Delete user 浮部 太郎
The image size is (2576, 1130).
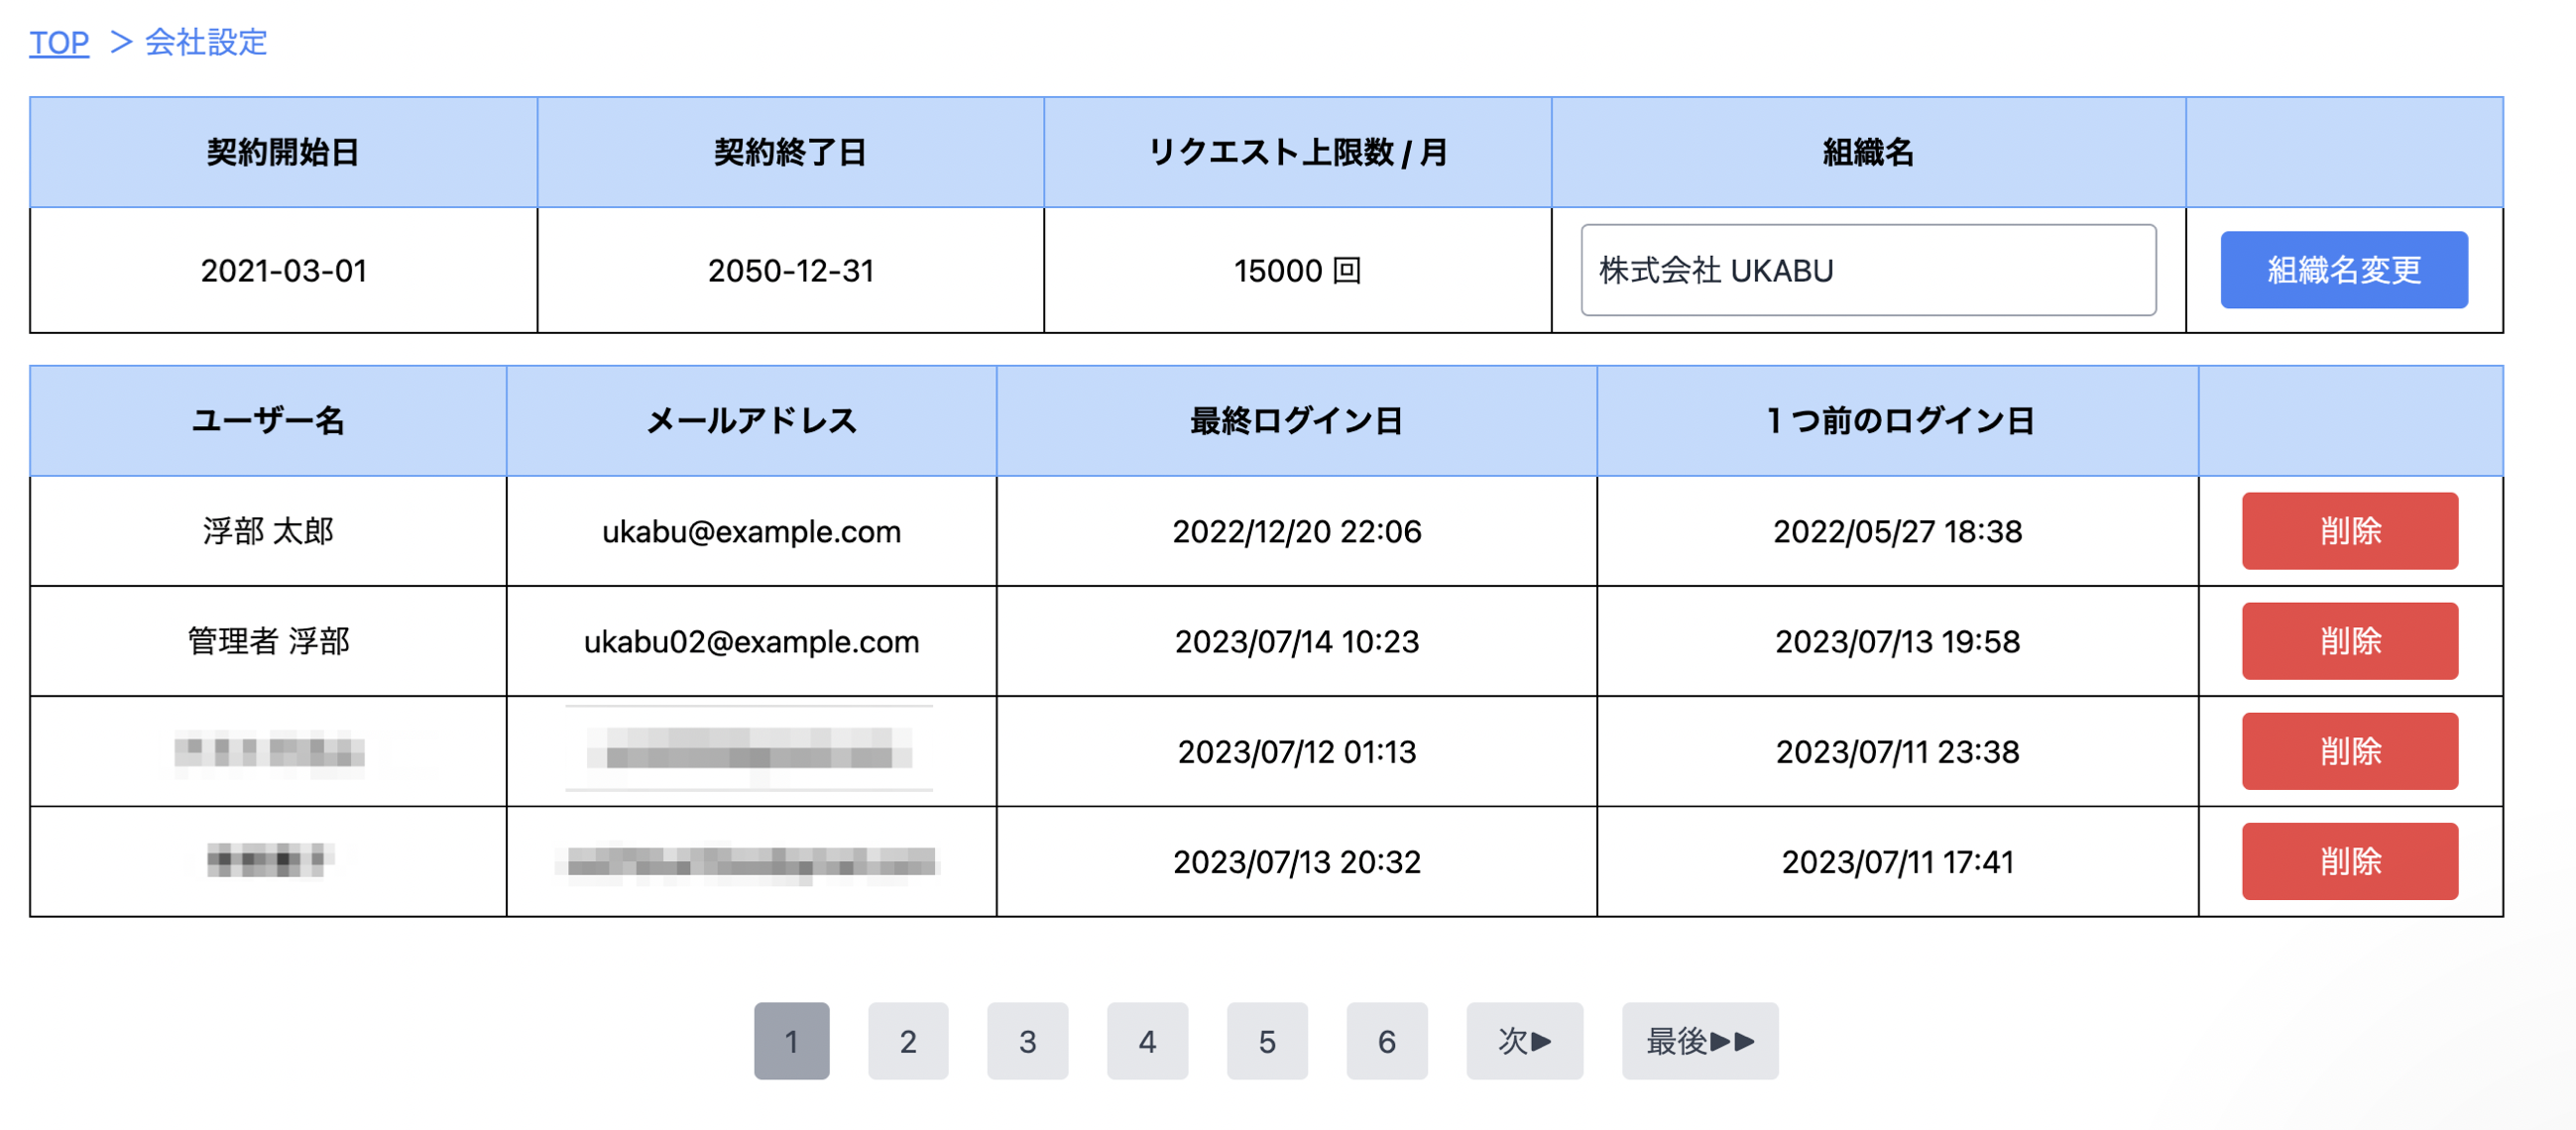pyautogui.click(x=2349, y=531)
